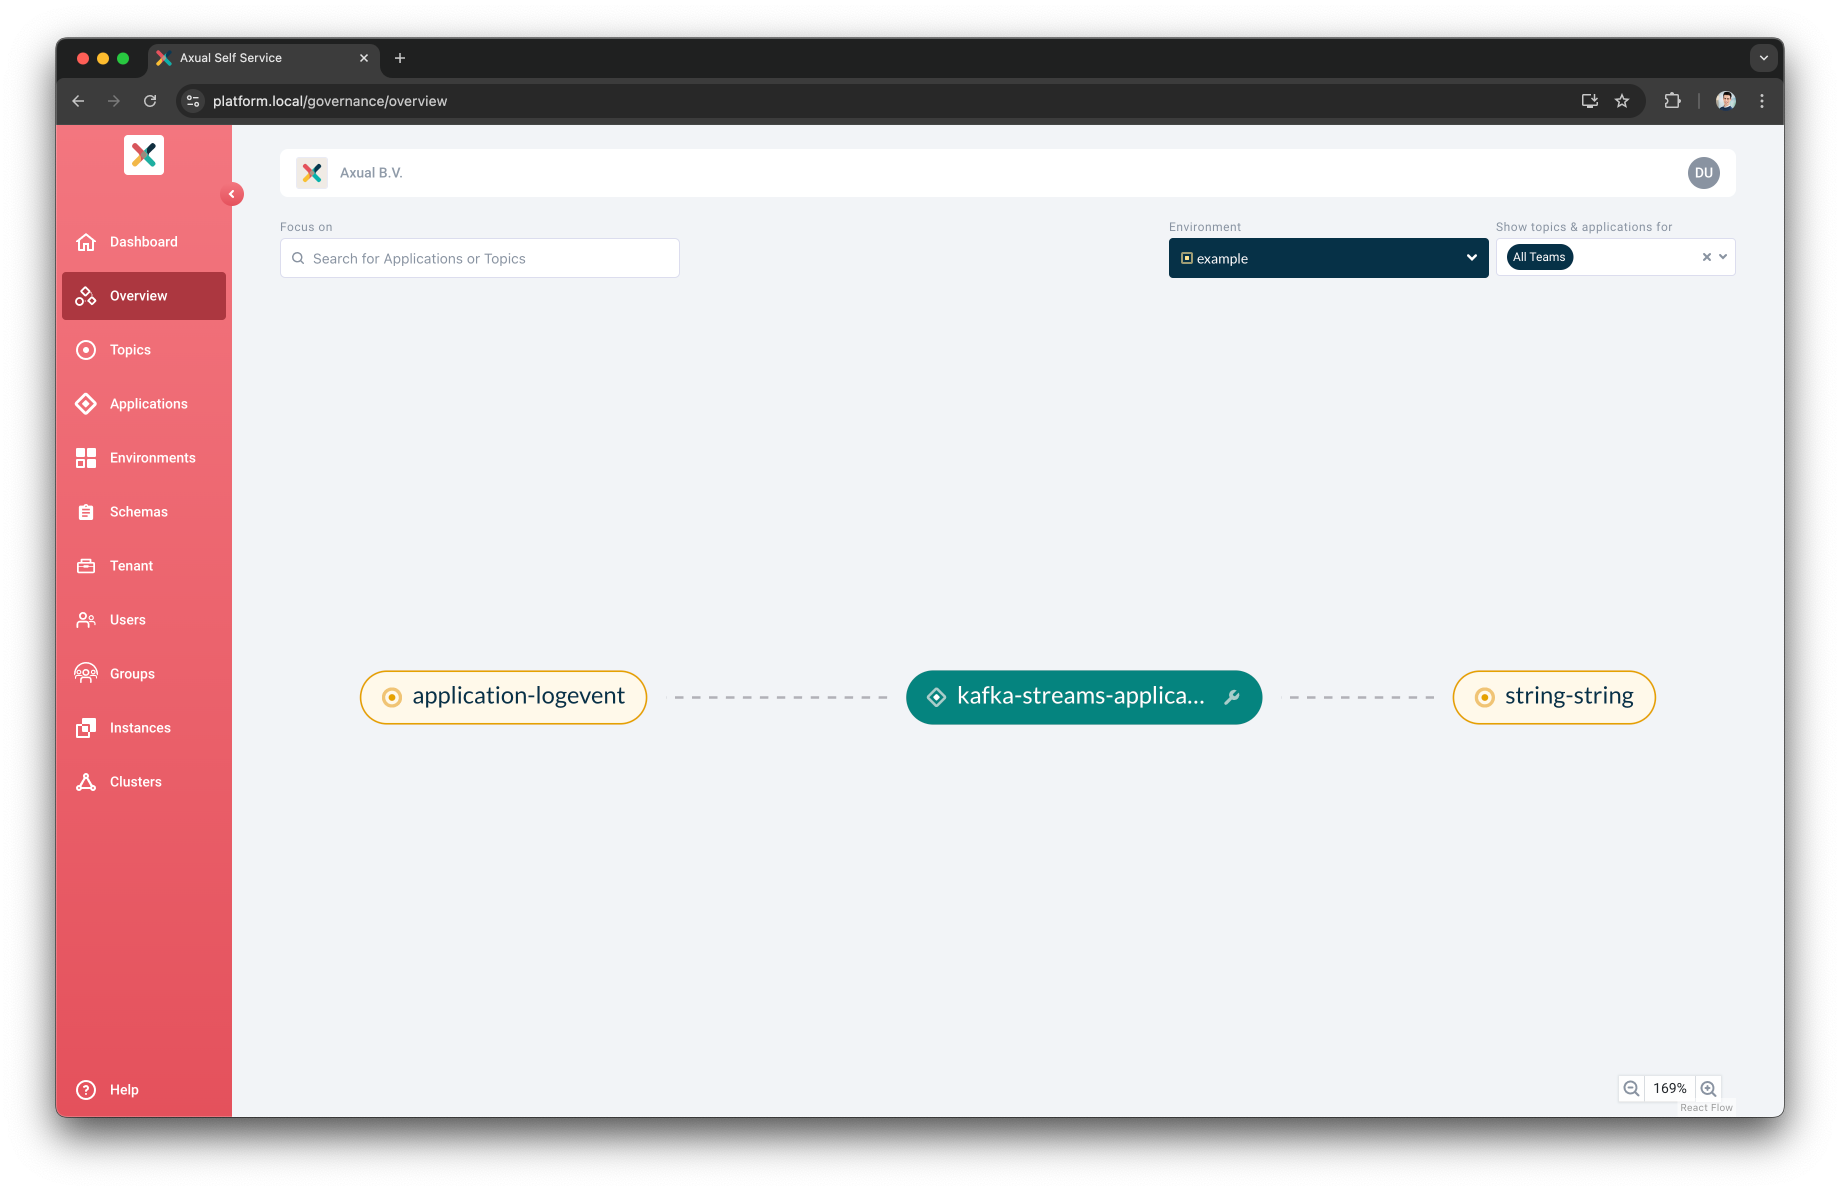Image resolution: width=1840 pixels, height=1191 pixels.
Task: Click the All Teams filter chip
Action: coord(1539,257)
